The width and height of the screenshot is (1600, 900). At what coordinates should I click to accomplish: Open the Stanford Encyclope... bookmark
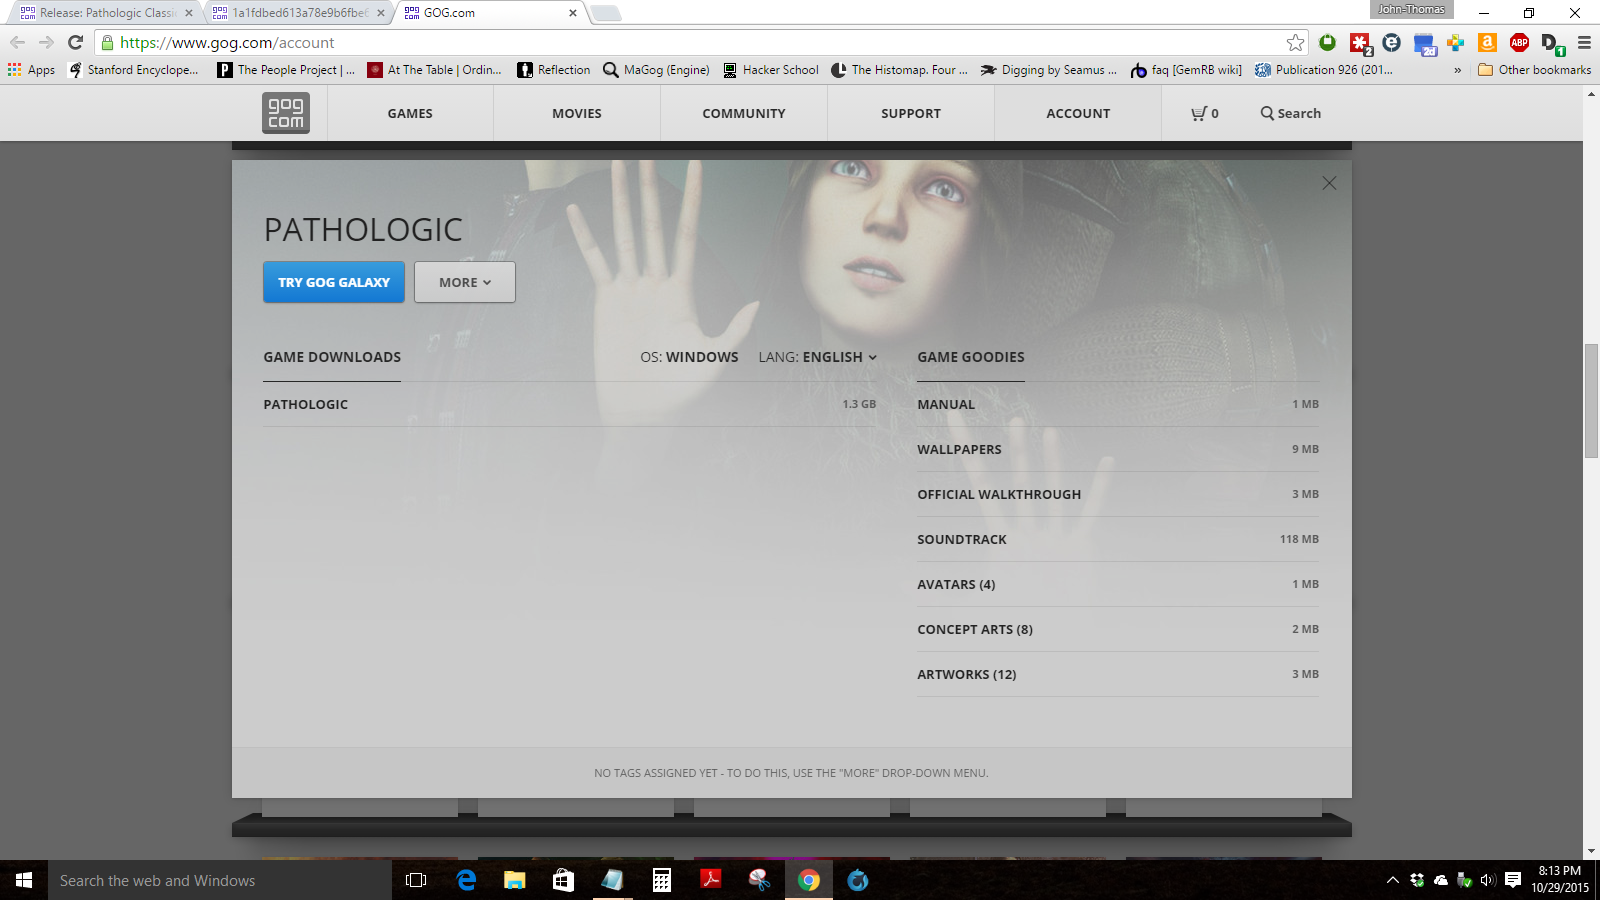click(x=133, y=70)
